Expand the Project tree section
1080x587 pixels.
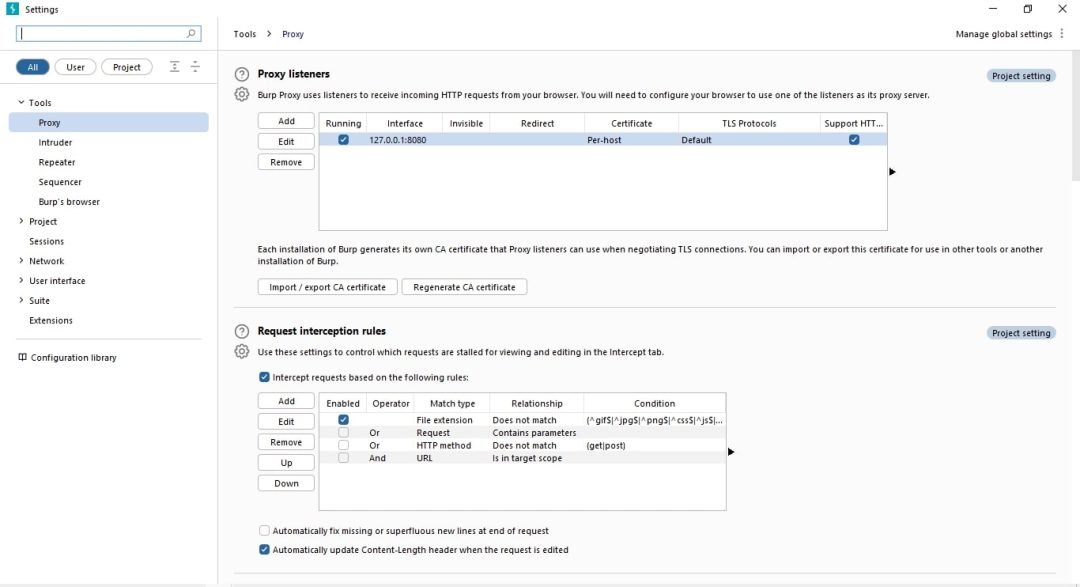click(21, 222)
